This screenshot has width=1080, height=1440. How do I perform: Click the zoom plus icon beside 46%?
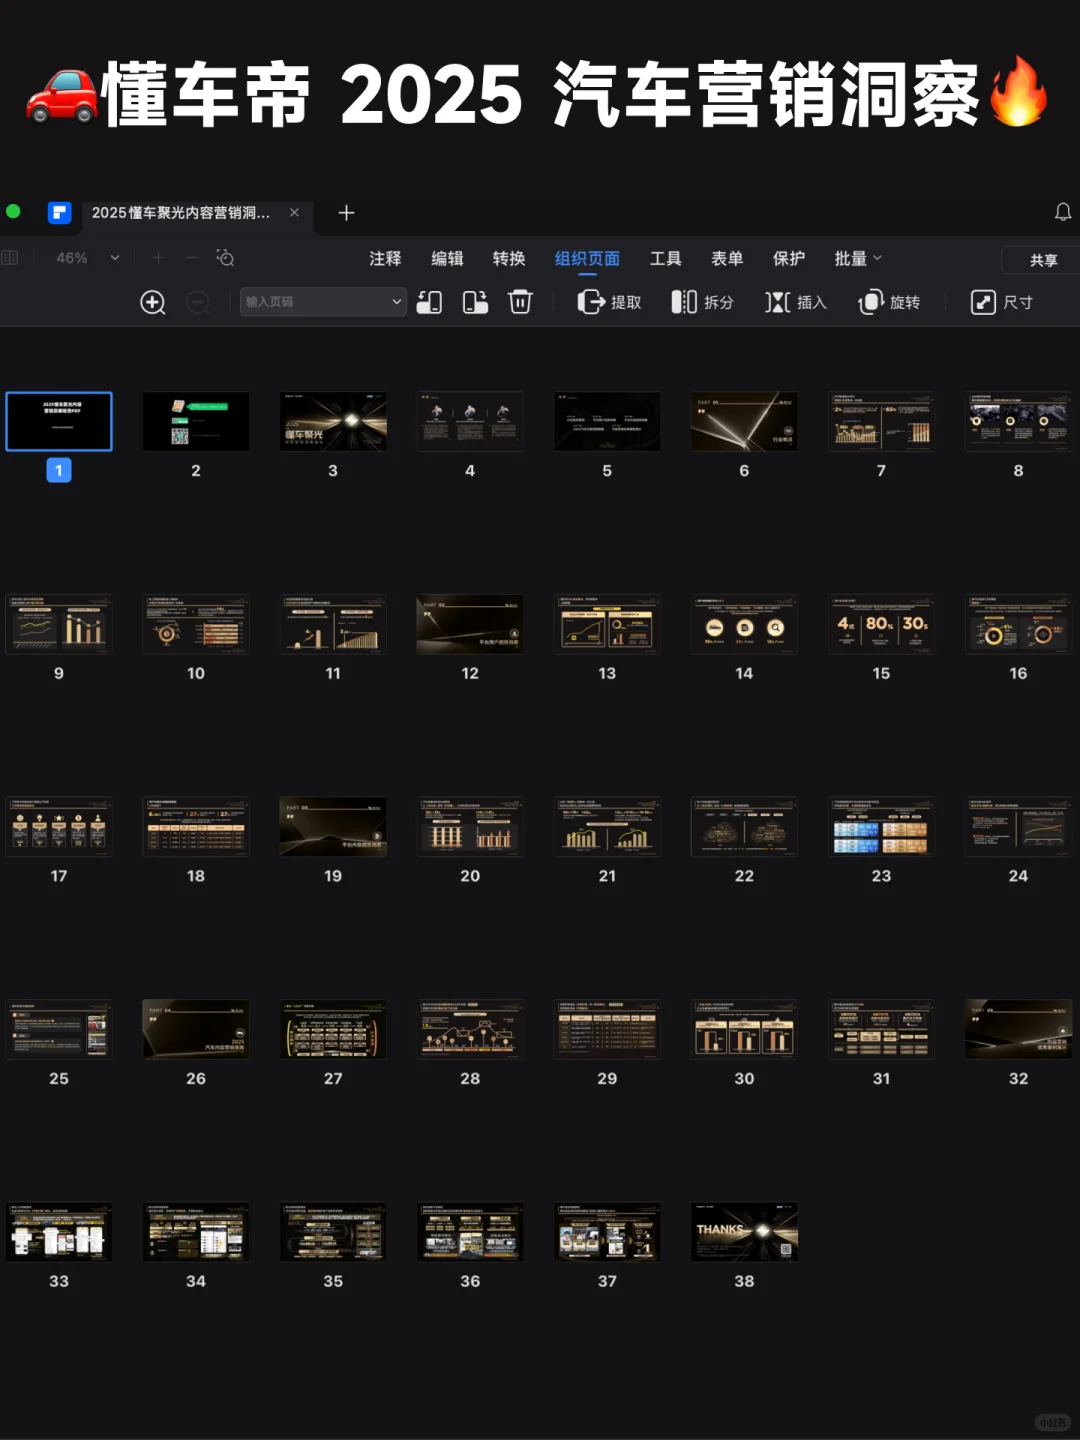[x=158, y=258]
